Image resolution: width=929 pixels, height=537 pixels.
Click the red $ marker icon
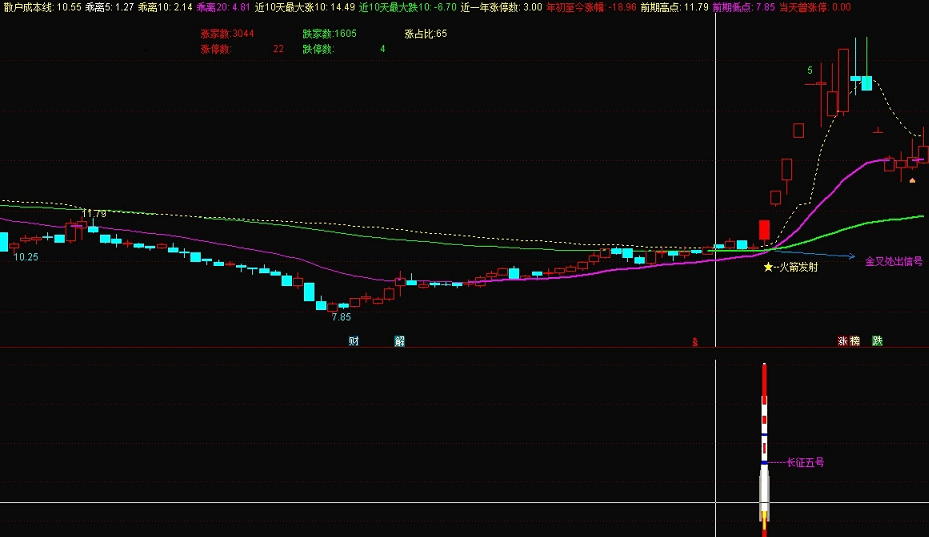695,342
